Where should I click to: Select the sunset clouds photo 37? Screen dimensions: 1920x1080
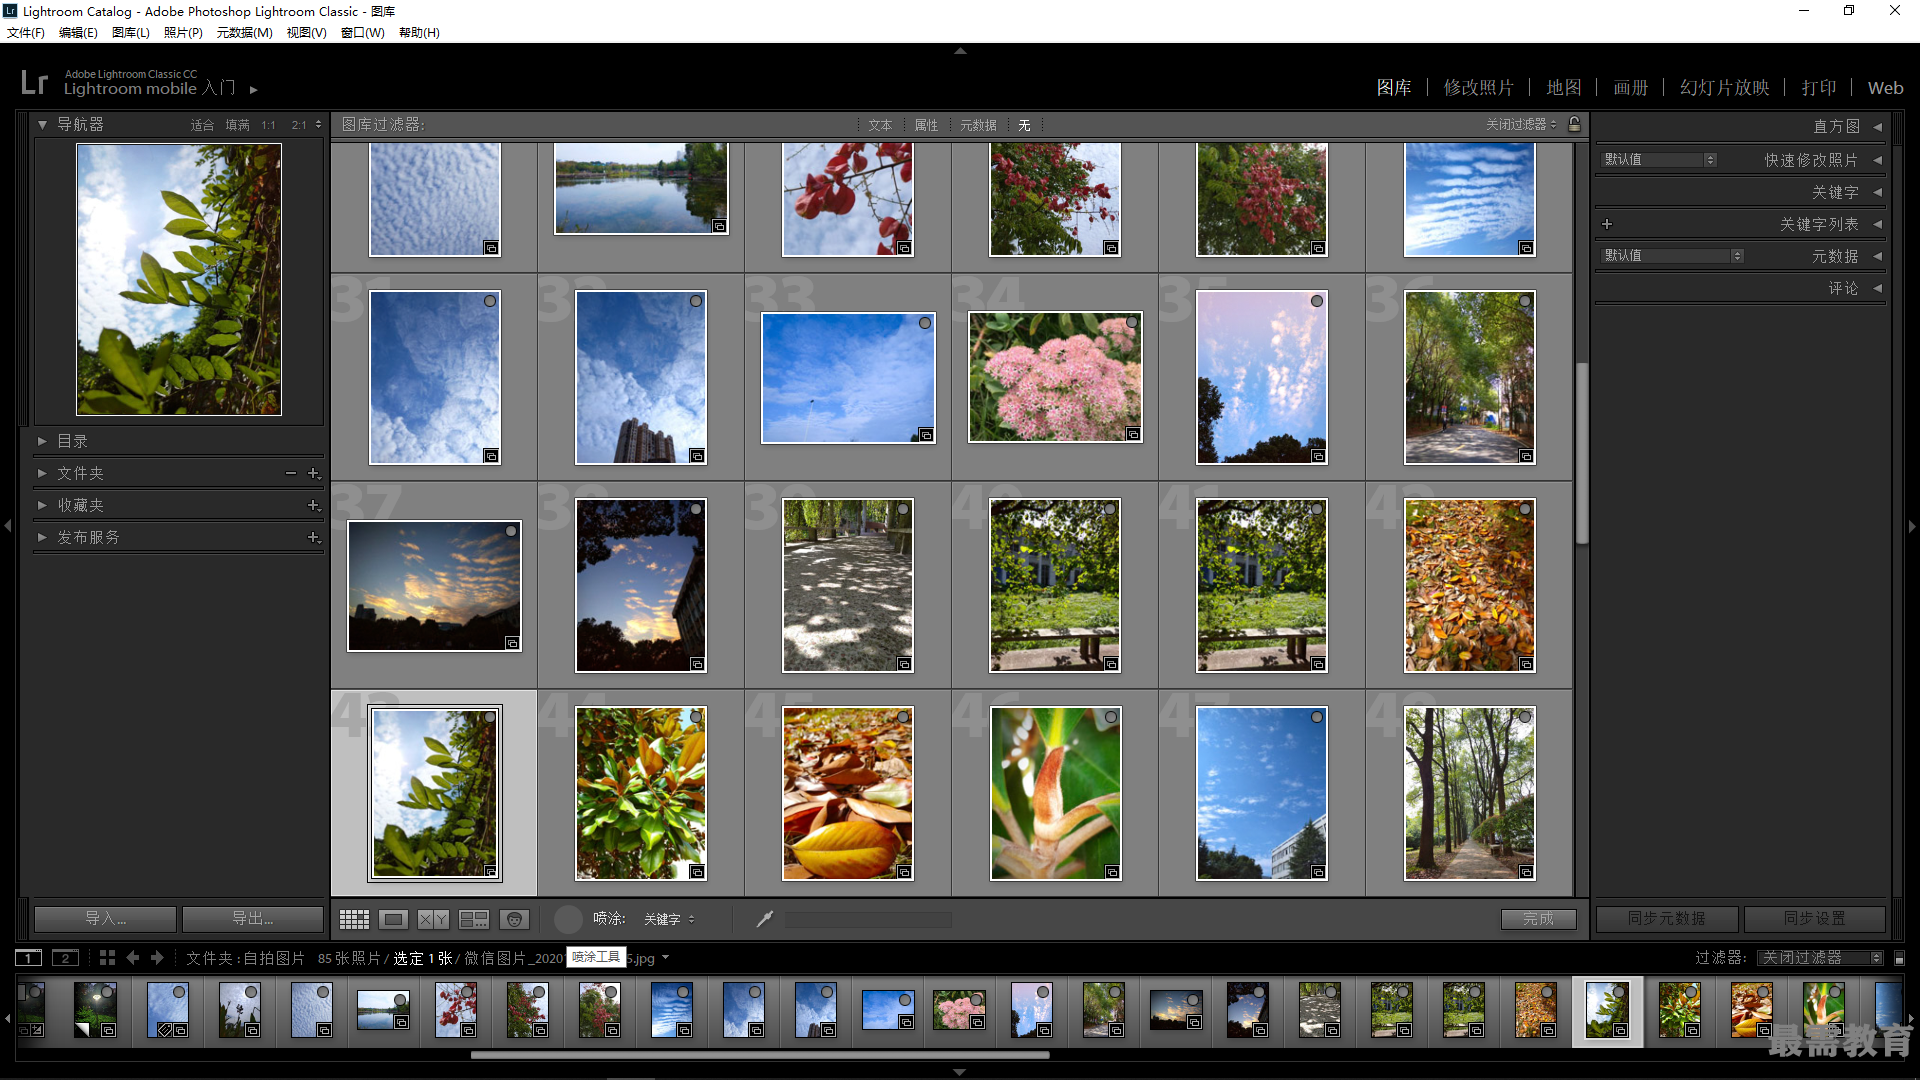[x=434, y=586]
